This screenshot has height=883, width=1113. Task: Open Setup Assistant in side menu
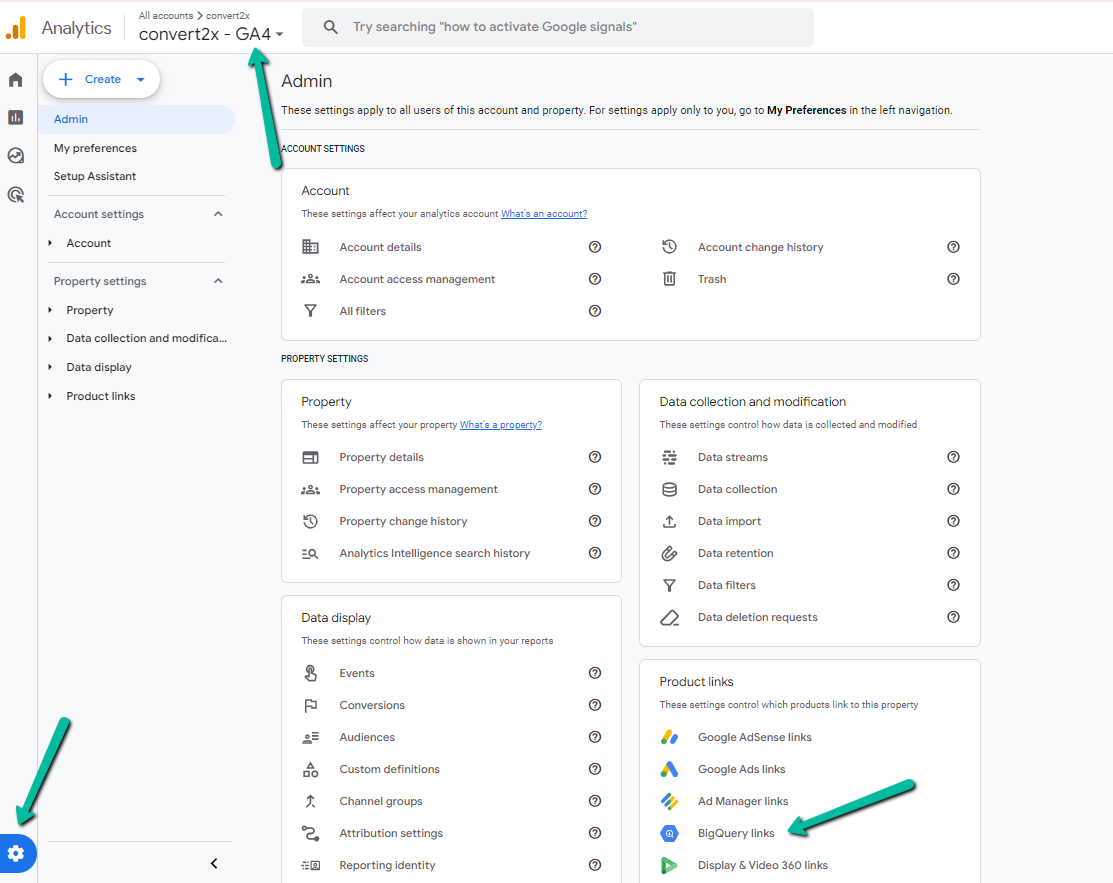[94, 176]
